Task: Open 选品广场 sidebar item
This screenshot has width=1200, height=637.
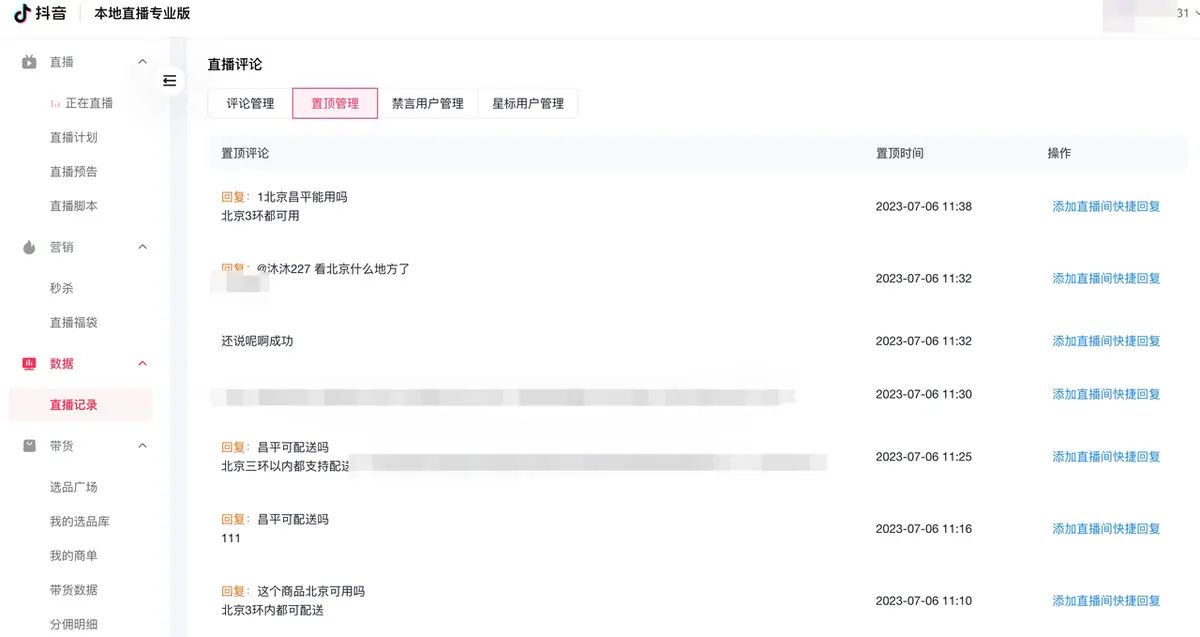Action: click(x=74, y=488)
